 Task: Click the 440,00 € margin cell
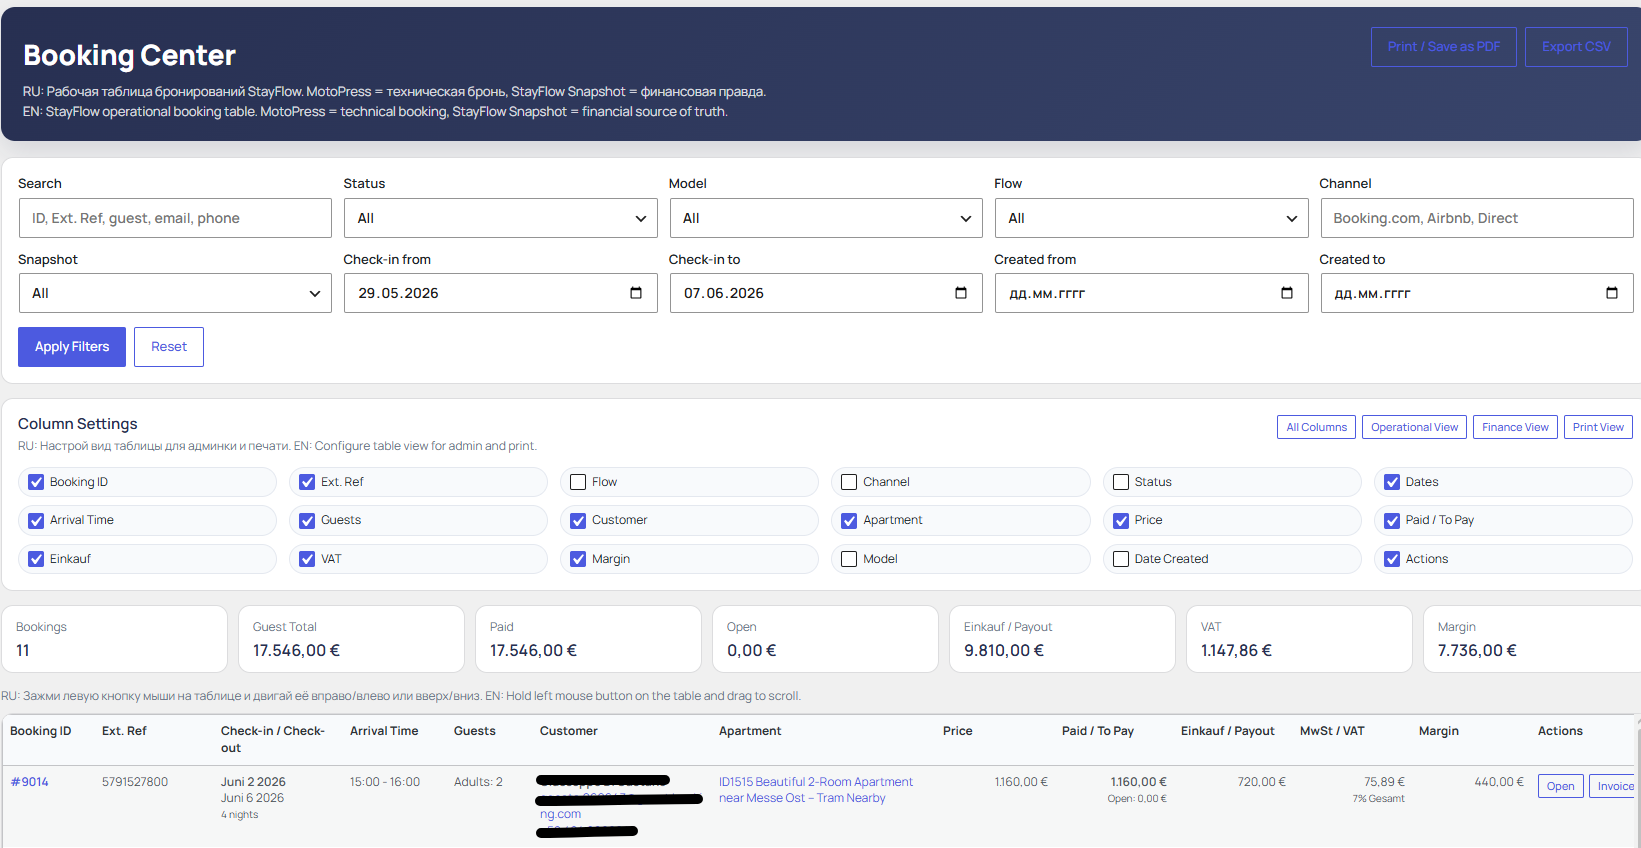coord(1499,782)
